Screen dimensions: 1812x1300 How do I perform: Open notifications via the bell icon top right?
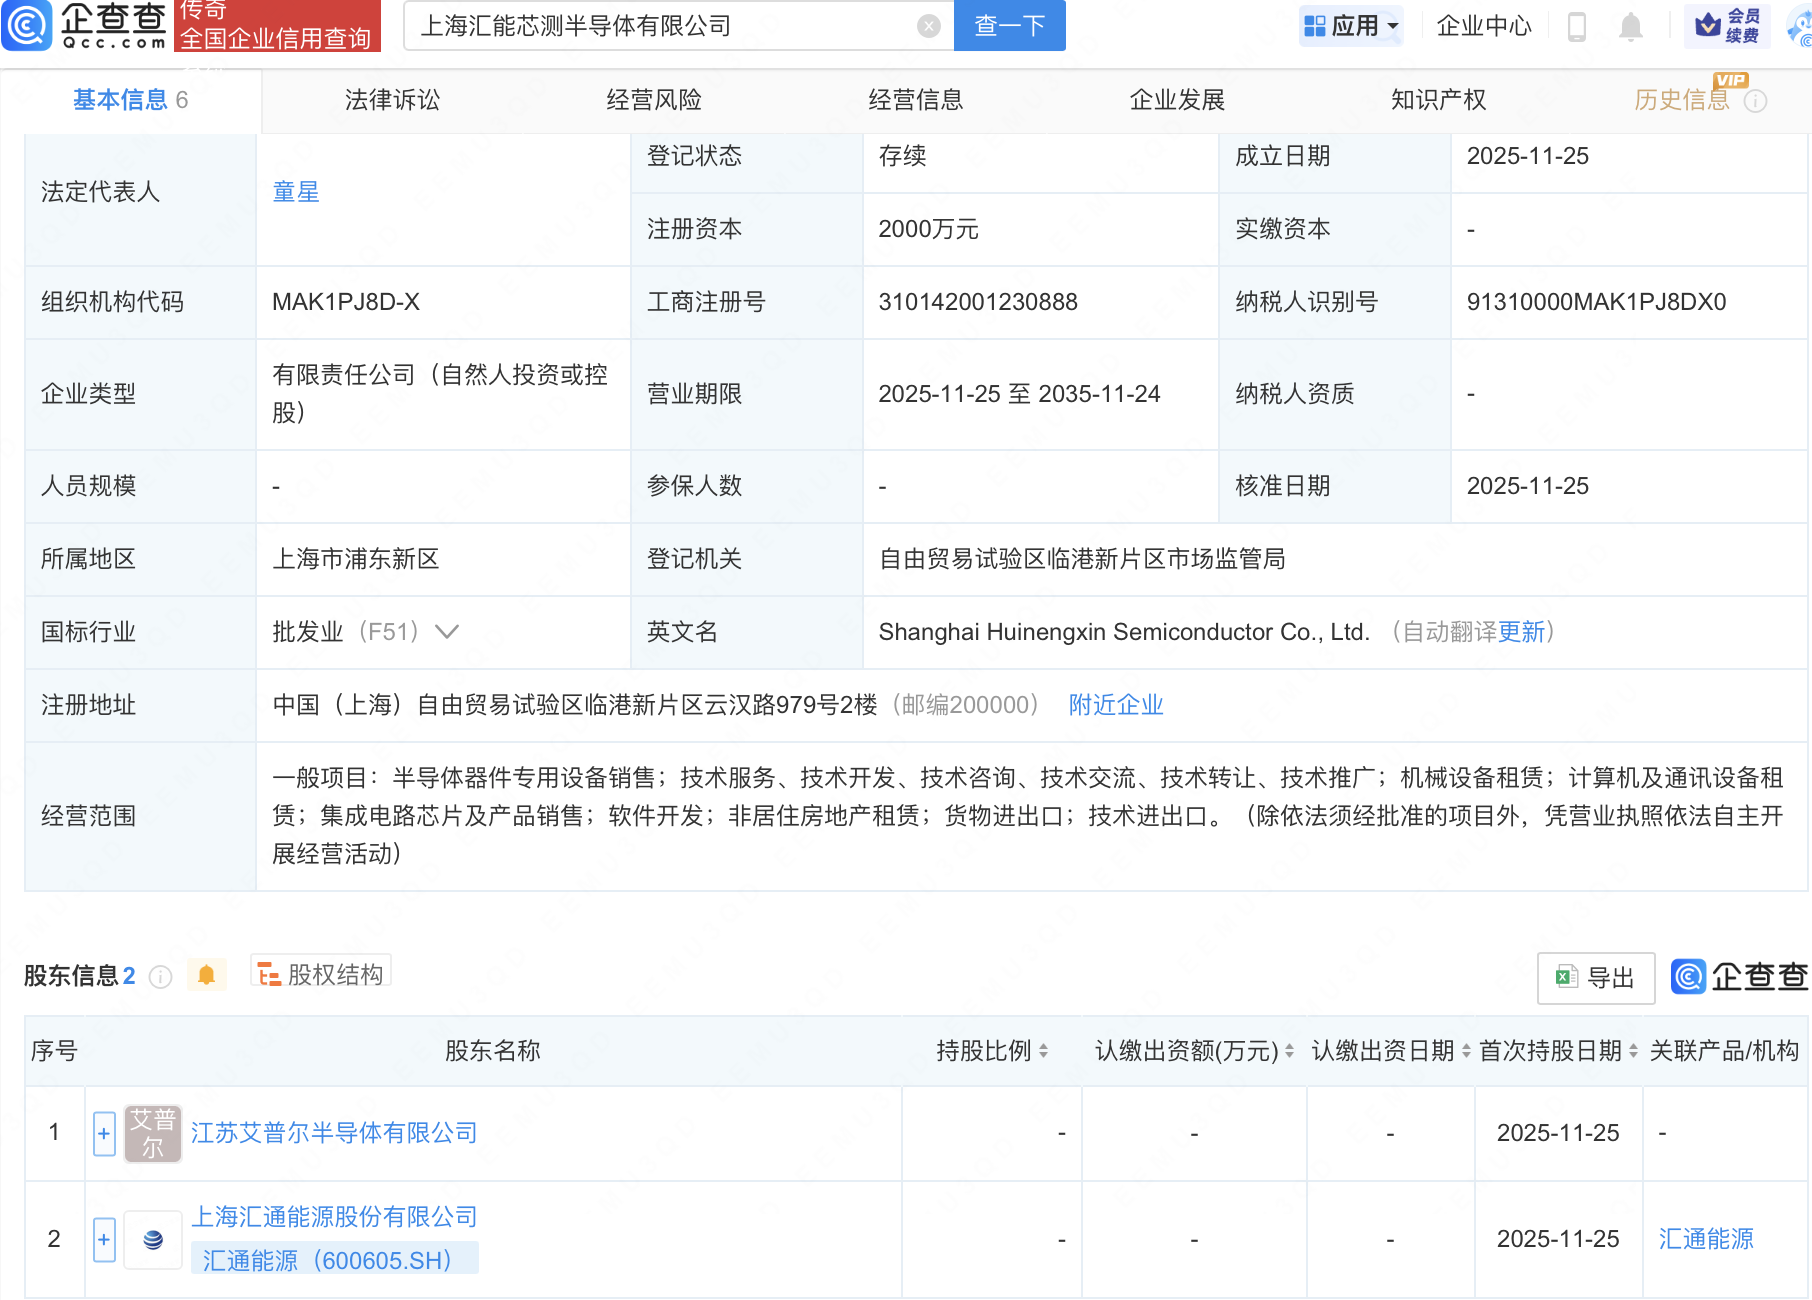pyautogui.click(x=1630, y=27)
